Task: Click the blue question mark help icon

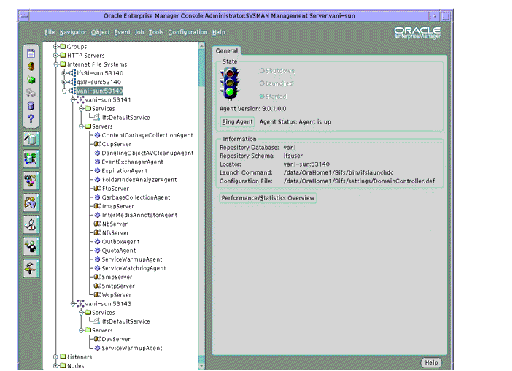Action: pyautogui.click(x=31, y=119)
